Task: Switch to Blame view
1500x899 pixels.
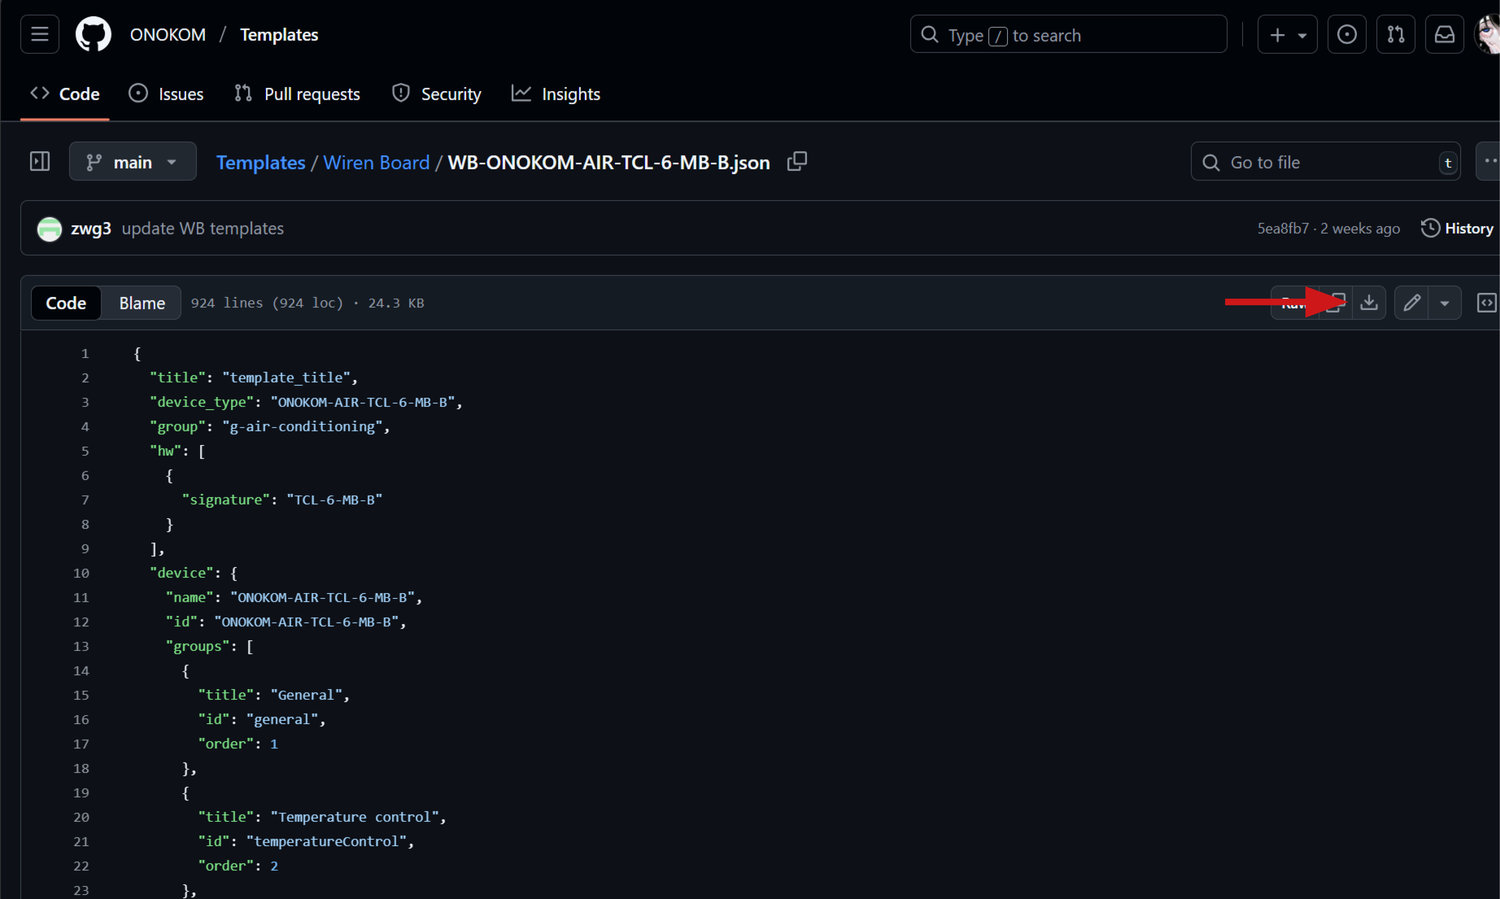Action: [x=142, y=303]
